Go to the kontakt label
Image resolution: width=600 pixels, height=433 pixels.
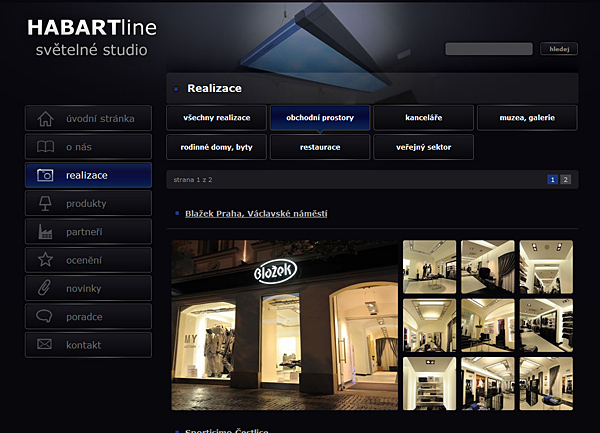tap(84, 345)
